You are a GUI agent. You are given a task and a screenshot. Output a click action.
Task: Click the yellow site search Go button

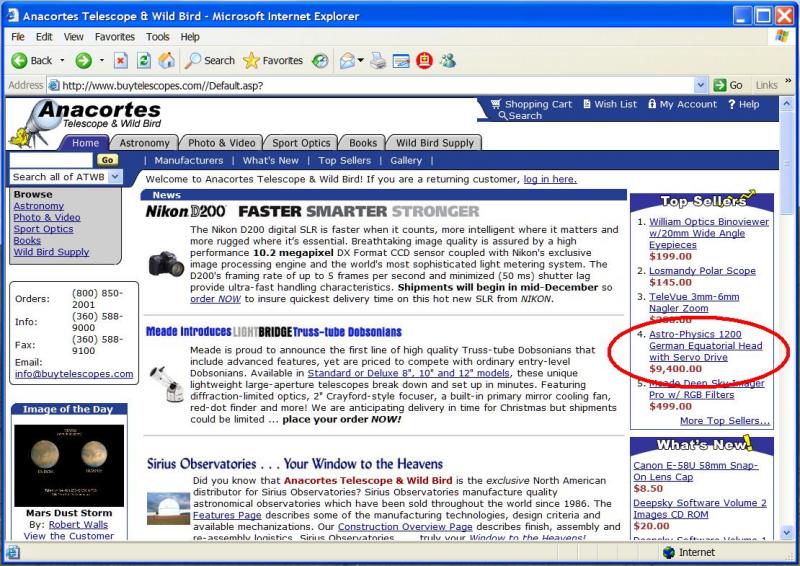tap(107, 160)
